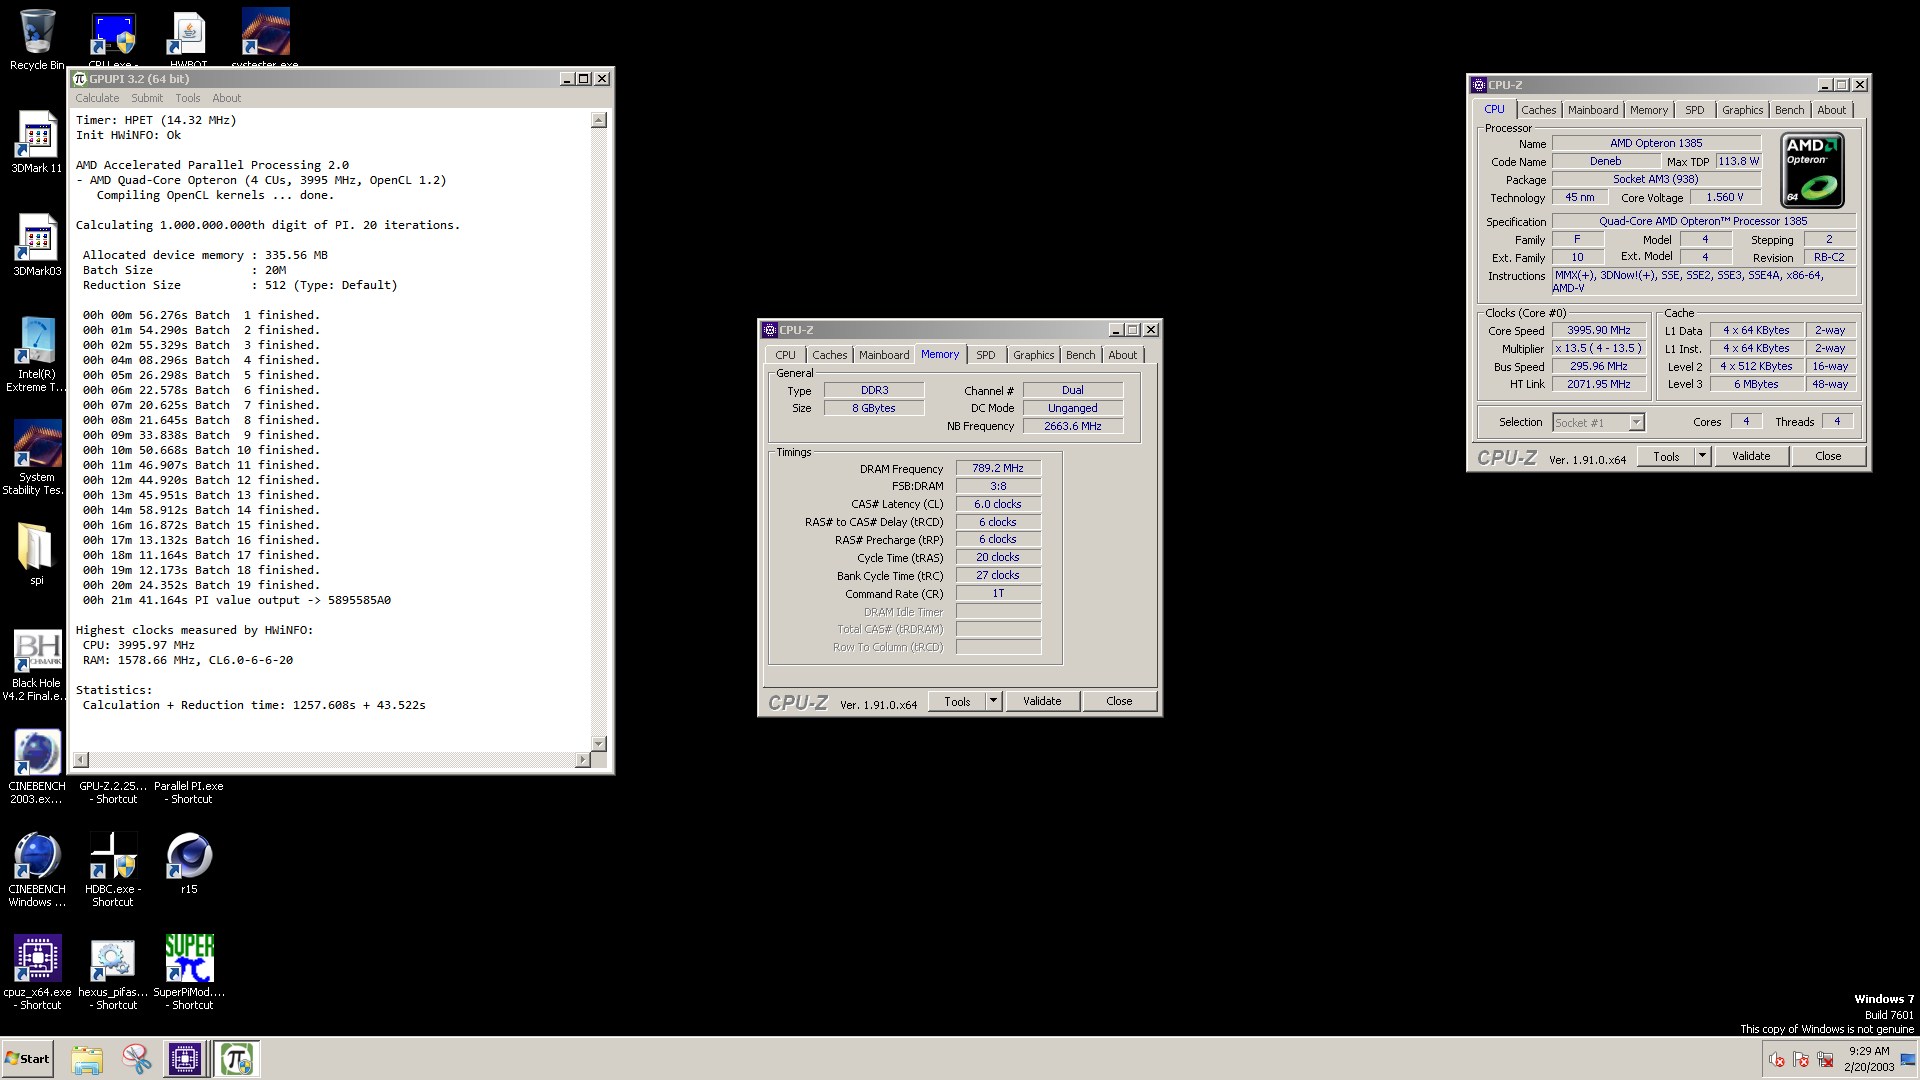Click Close button in right CPU-Z window
This screenshot has width=1920, height=1080.
pos(1828,457)
